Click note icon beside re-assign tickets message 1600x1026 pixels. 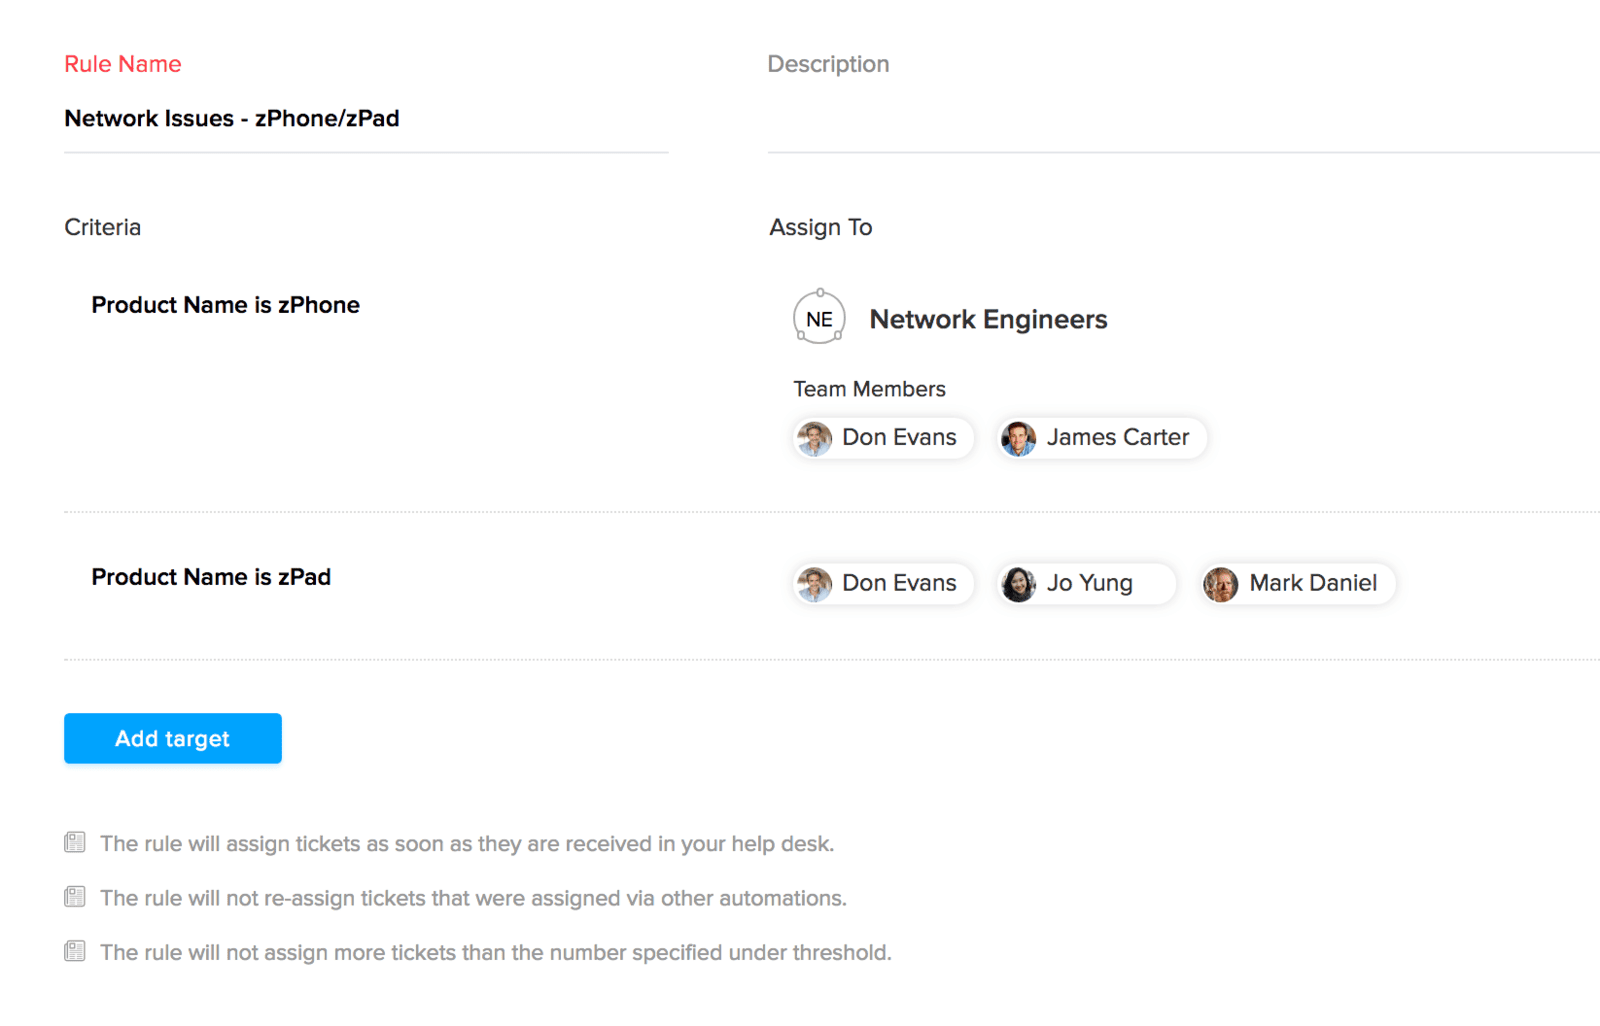tap(75, 896)
